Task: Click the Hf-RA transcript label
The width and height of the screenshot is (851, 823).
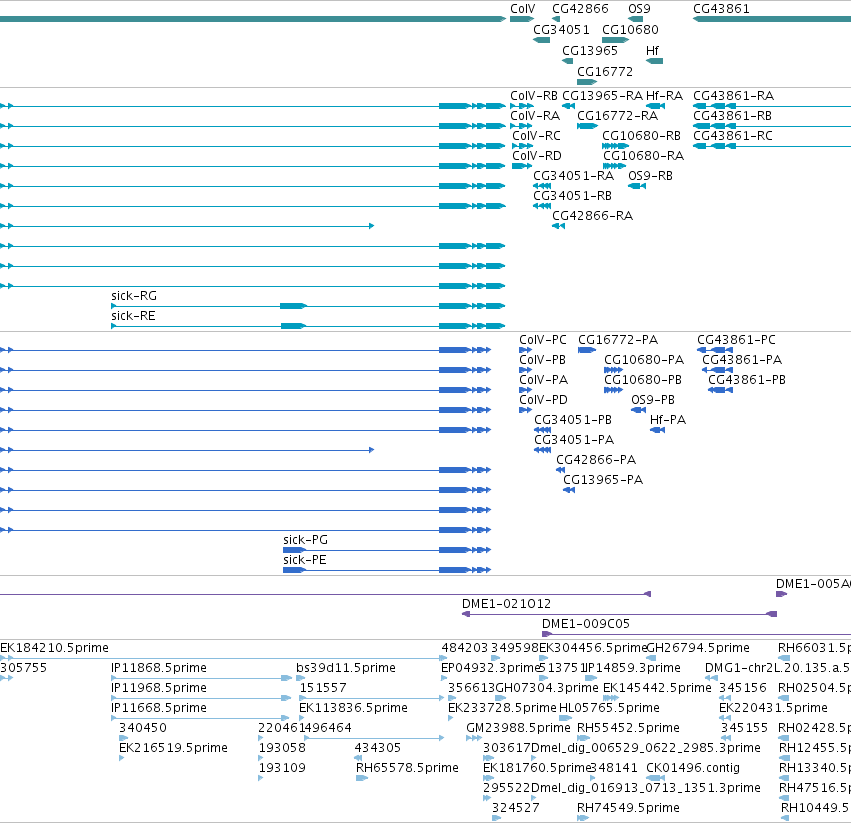Action: click(664, 96)
